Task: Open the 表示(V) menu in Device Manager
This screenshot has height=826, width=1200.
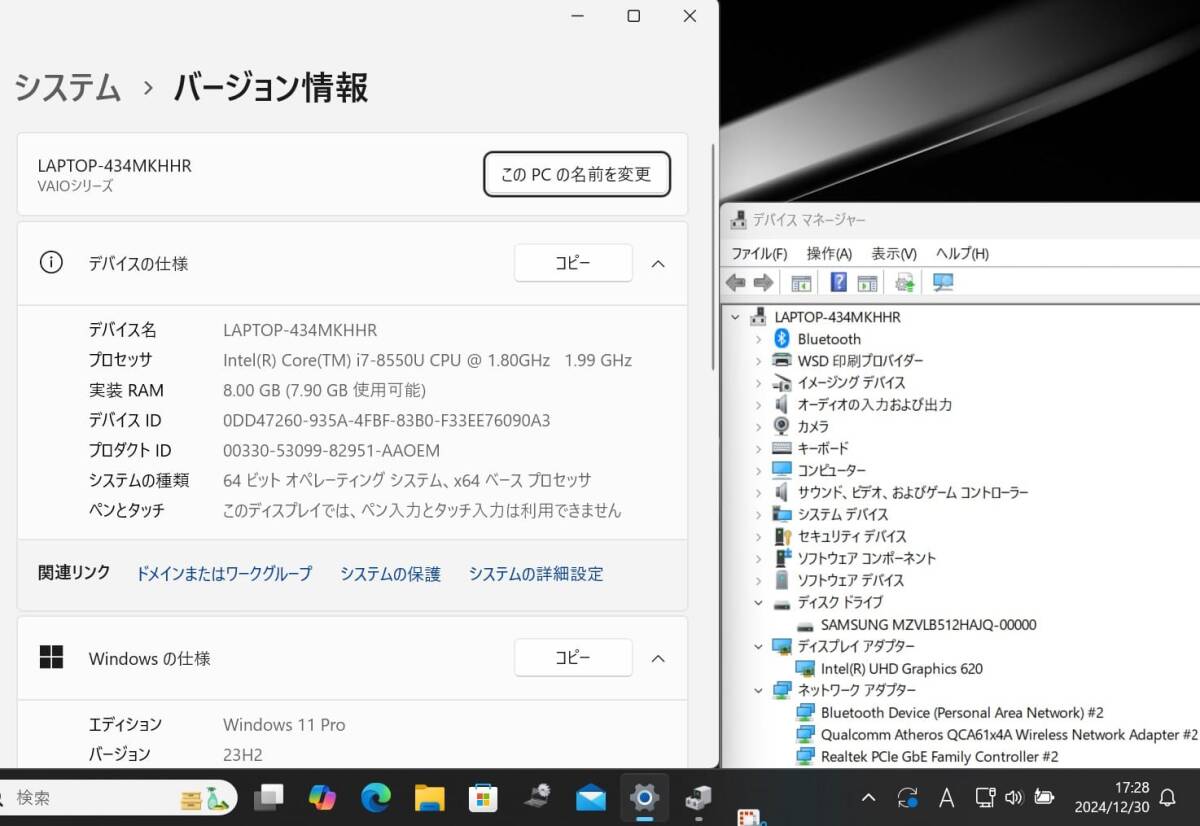Action: [894, 254]
